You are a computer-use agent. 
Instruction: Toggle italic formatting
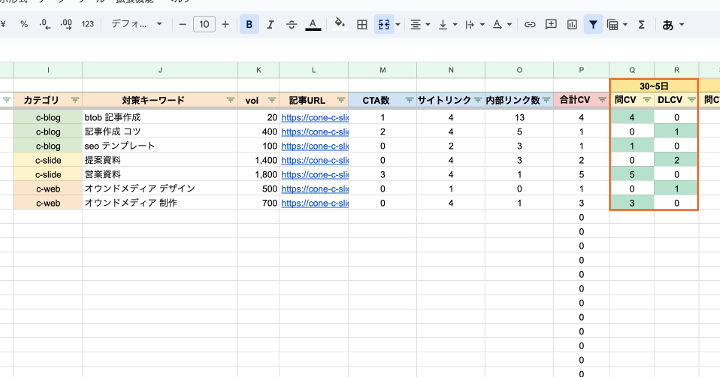(x=270, y=24)
